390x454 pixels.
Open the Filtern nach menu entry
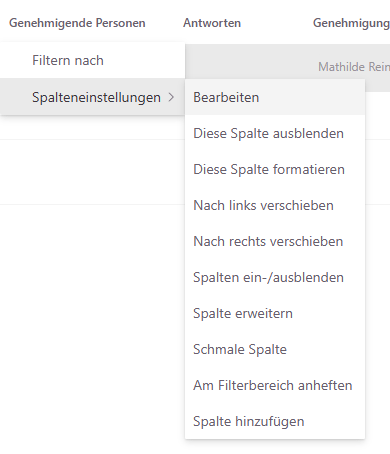click(92, 60)
